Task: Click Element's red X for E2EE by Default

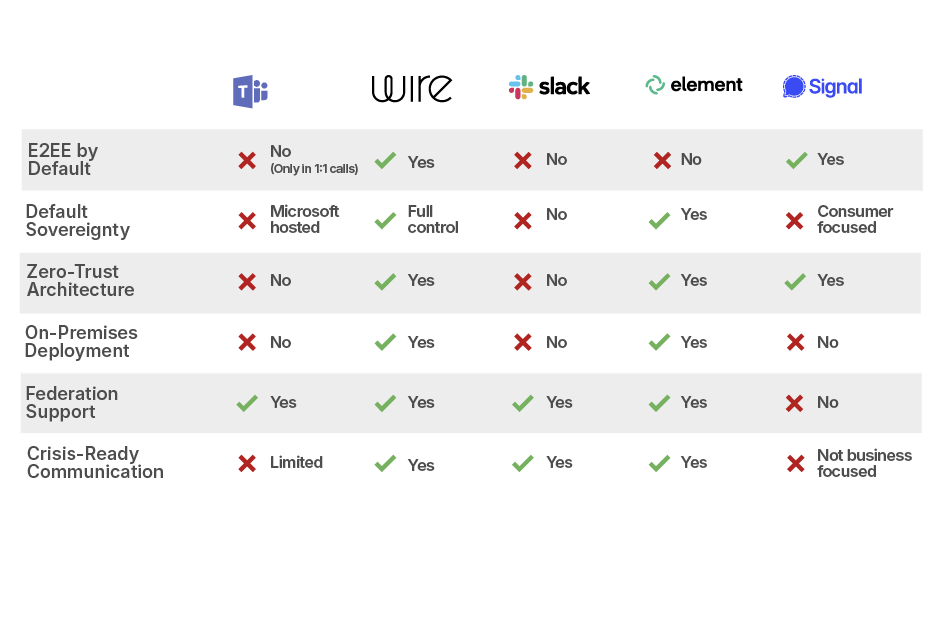Action: (661, 160)
